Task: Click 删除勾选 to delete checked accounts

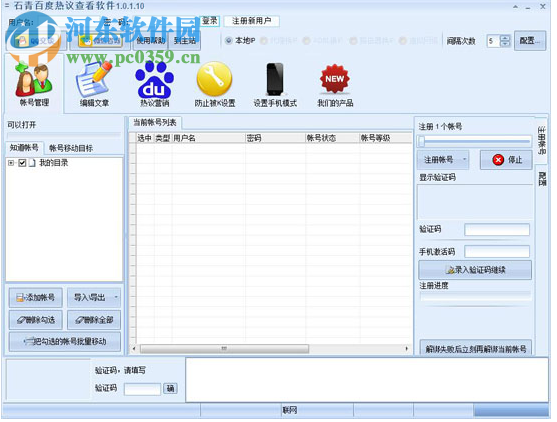Action: pyautogui.click(x=36, y=320)
